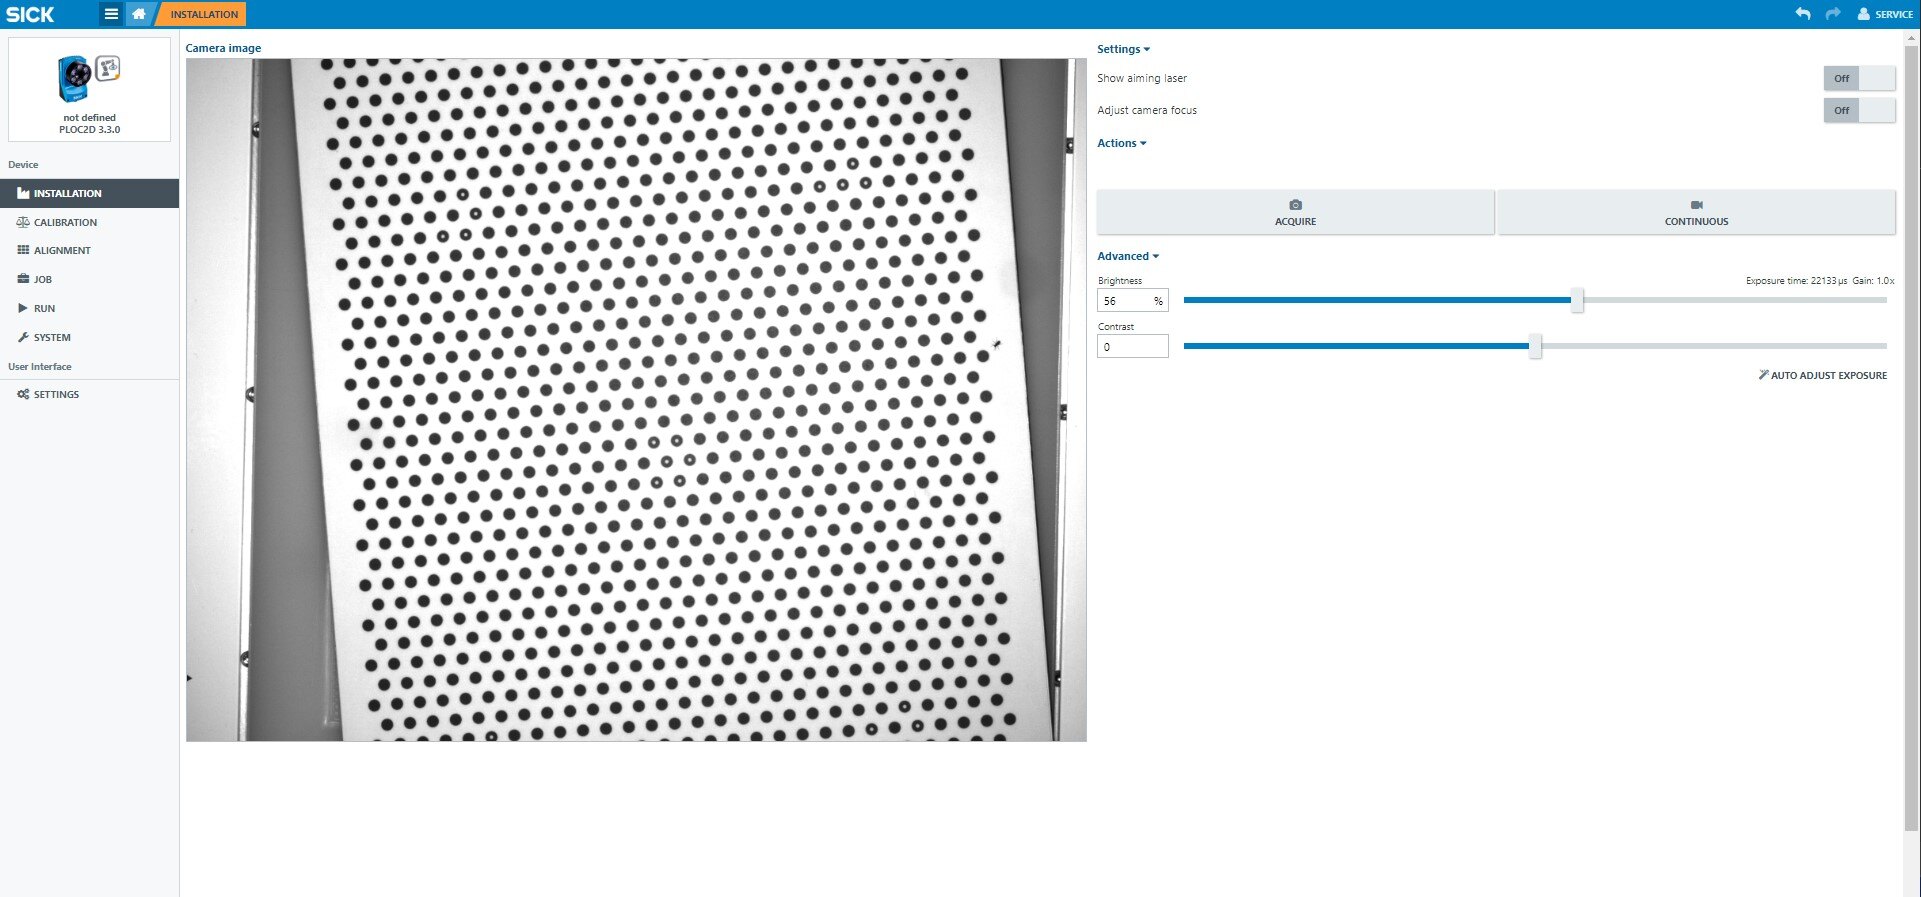Open the System section

[x=52, y=338]
